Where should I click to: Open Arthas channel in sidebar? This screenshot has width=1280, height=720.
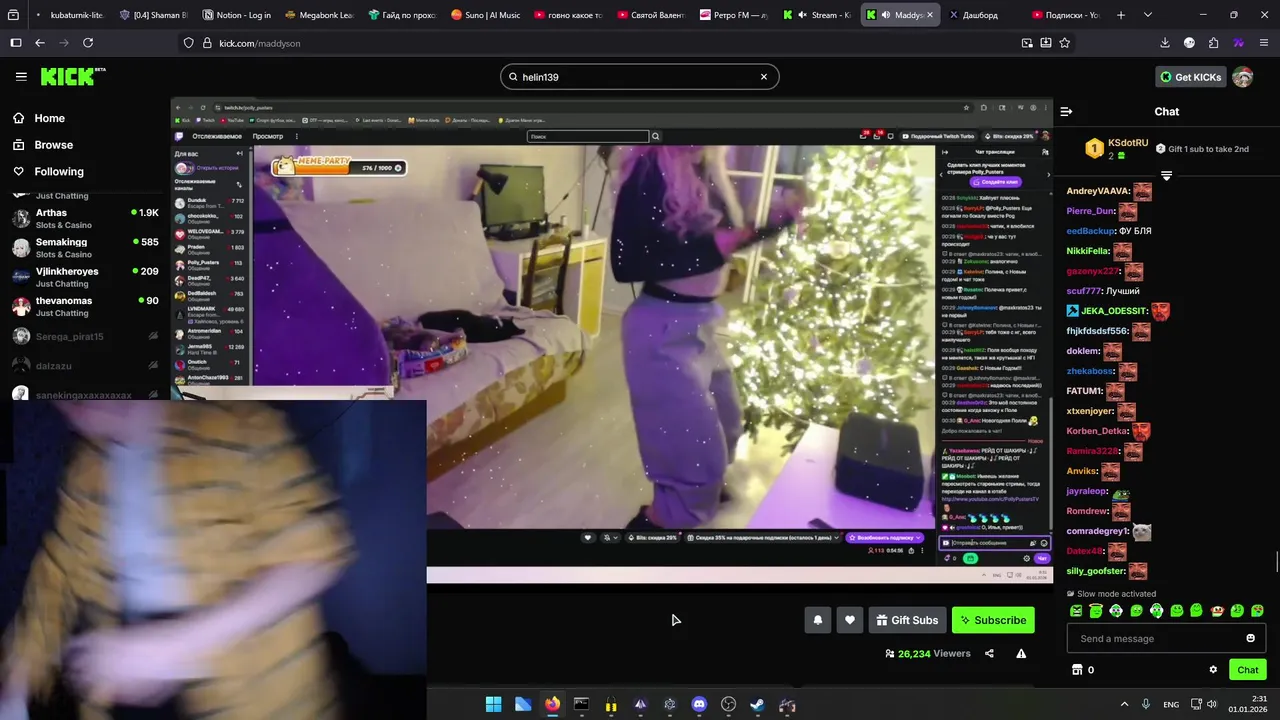85,218
